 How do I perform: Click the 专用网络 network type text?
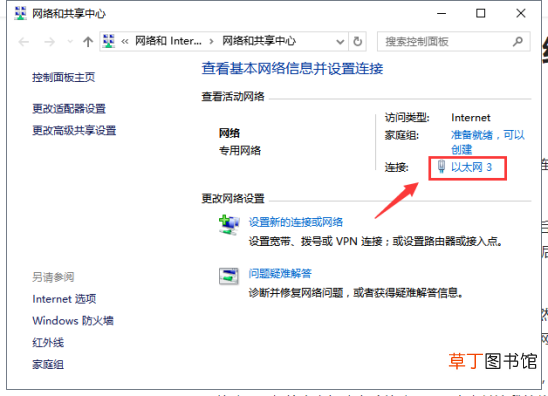(240, 151)
